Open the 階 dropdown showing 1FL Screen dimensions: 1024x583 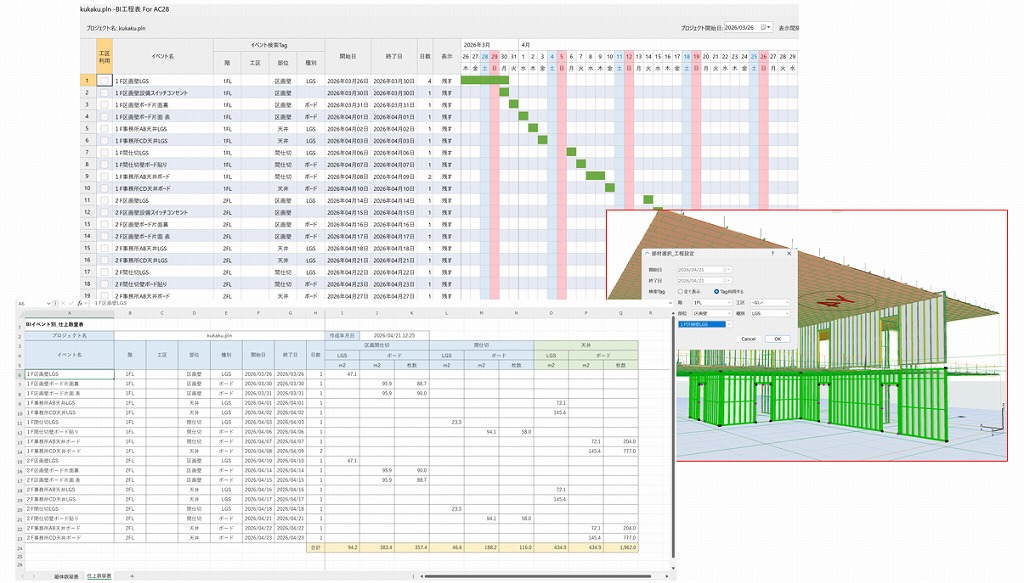[712, 302]
